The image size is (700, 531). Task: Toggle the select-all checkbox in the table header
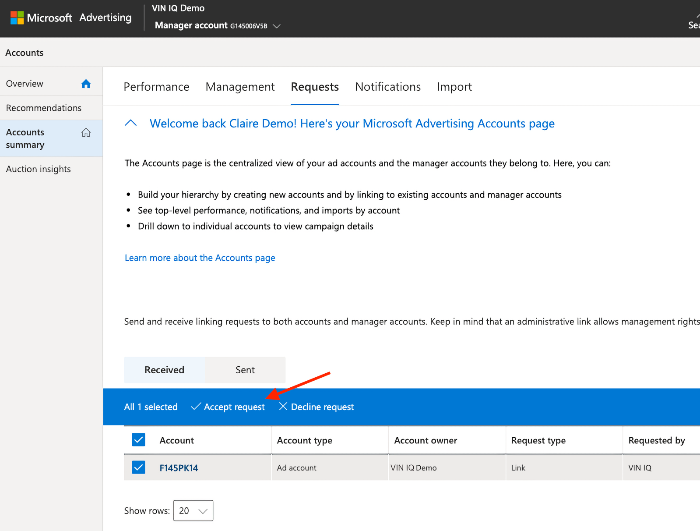(x=138, y=440)
